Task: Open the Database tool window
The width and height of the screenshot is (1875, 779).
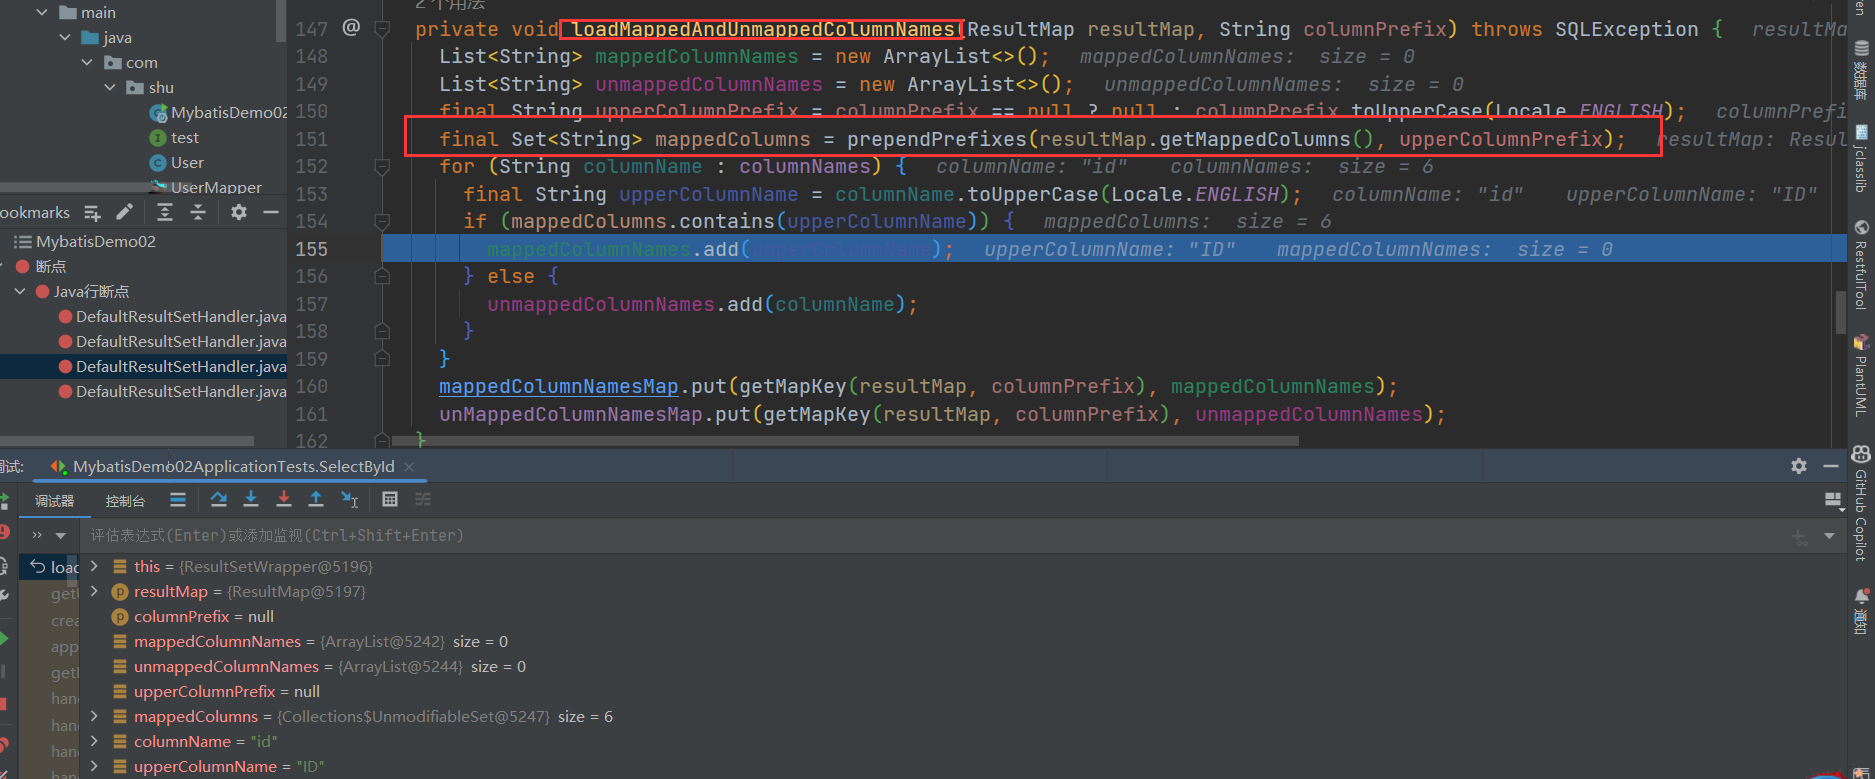Action: click(x=1861, y=70)
